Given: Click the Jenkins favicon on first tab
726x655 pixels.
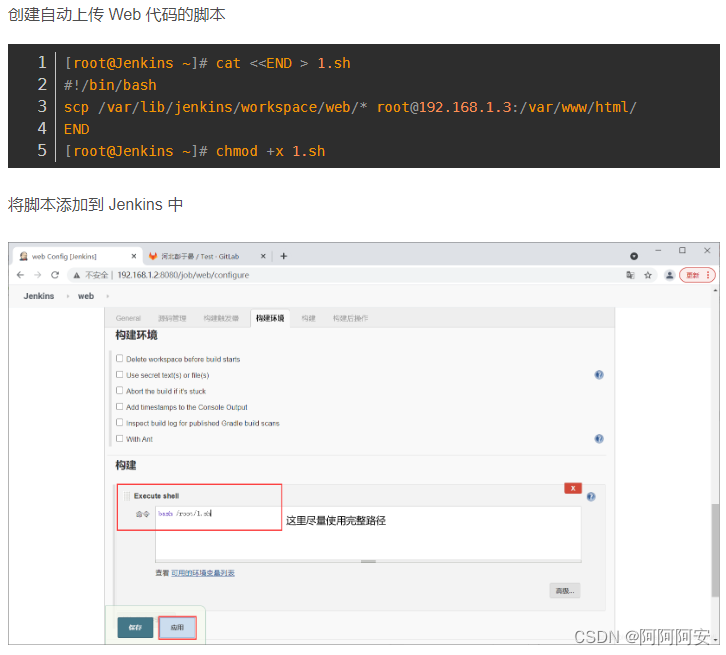Looking at the screenshot, I should click(x=24, y=256).
